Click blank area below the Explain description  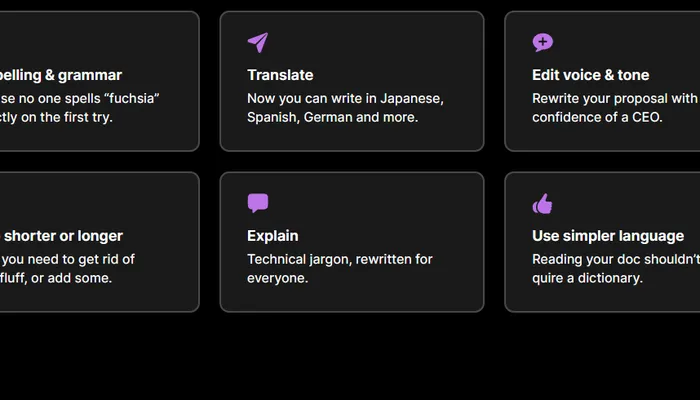pyautogui.click(x=350, y=299)
